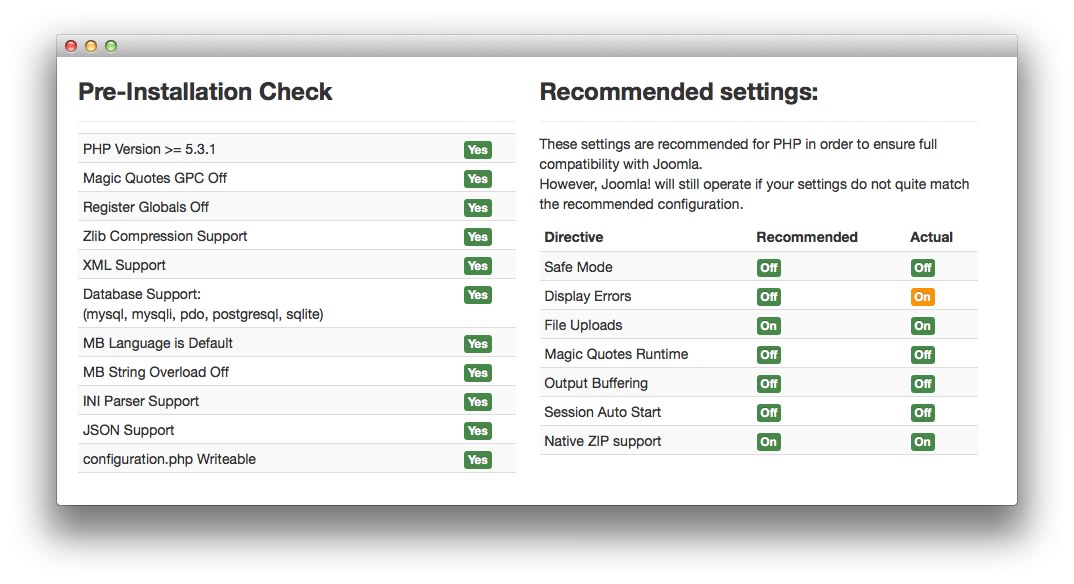Viewport: 1074px width, 584px height.
Task: Toggle the Actual Off badge for Safe Mode
Action: coord(922,267)
